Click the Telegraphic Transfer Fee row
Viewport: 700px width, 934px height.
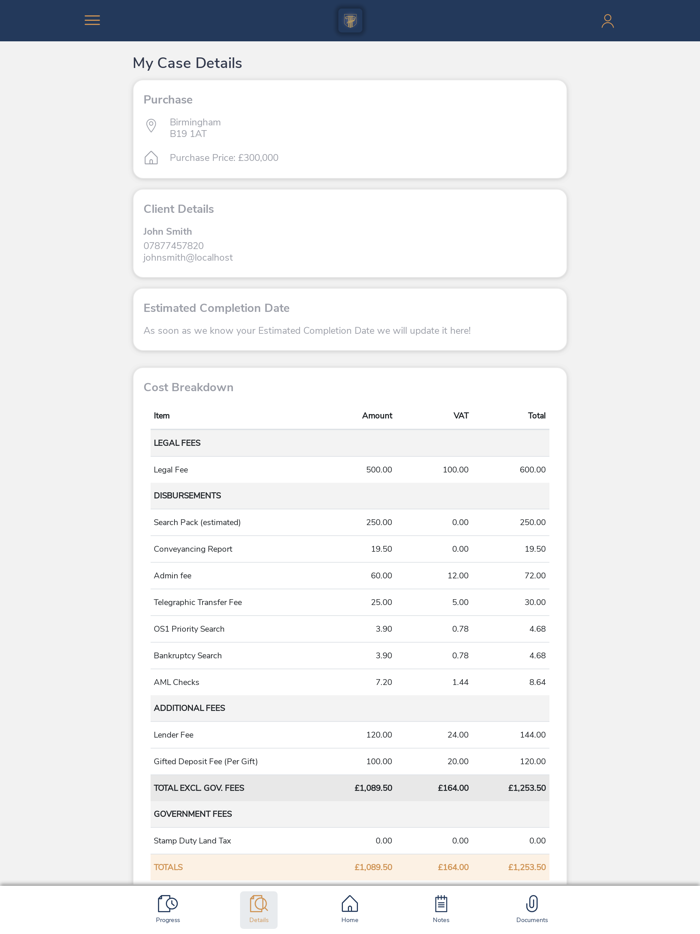click(x=349, y=602)
